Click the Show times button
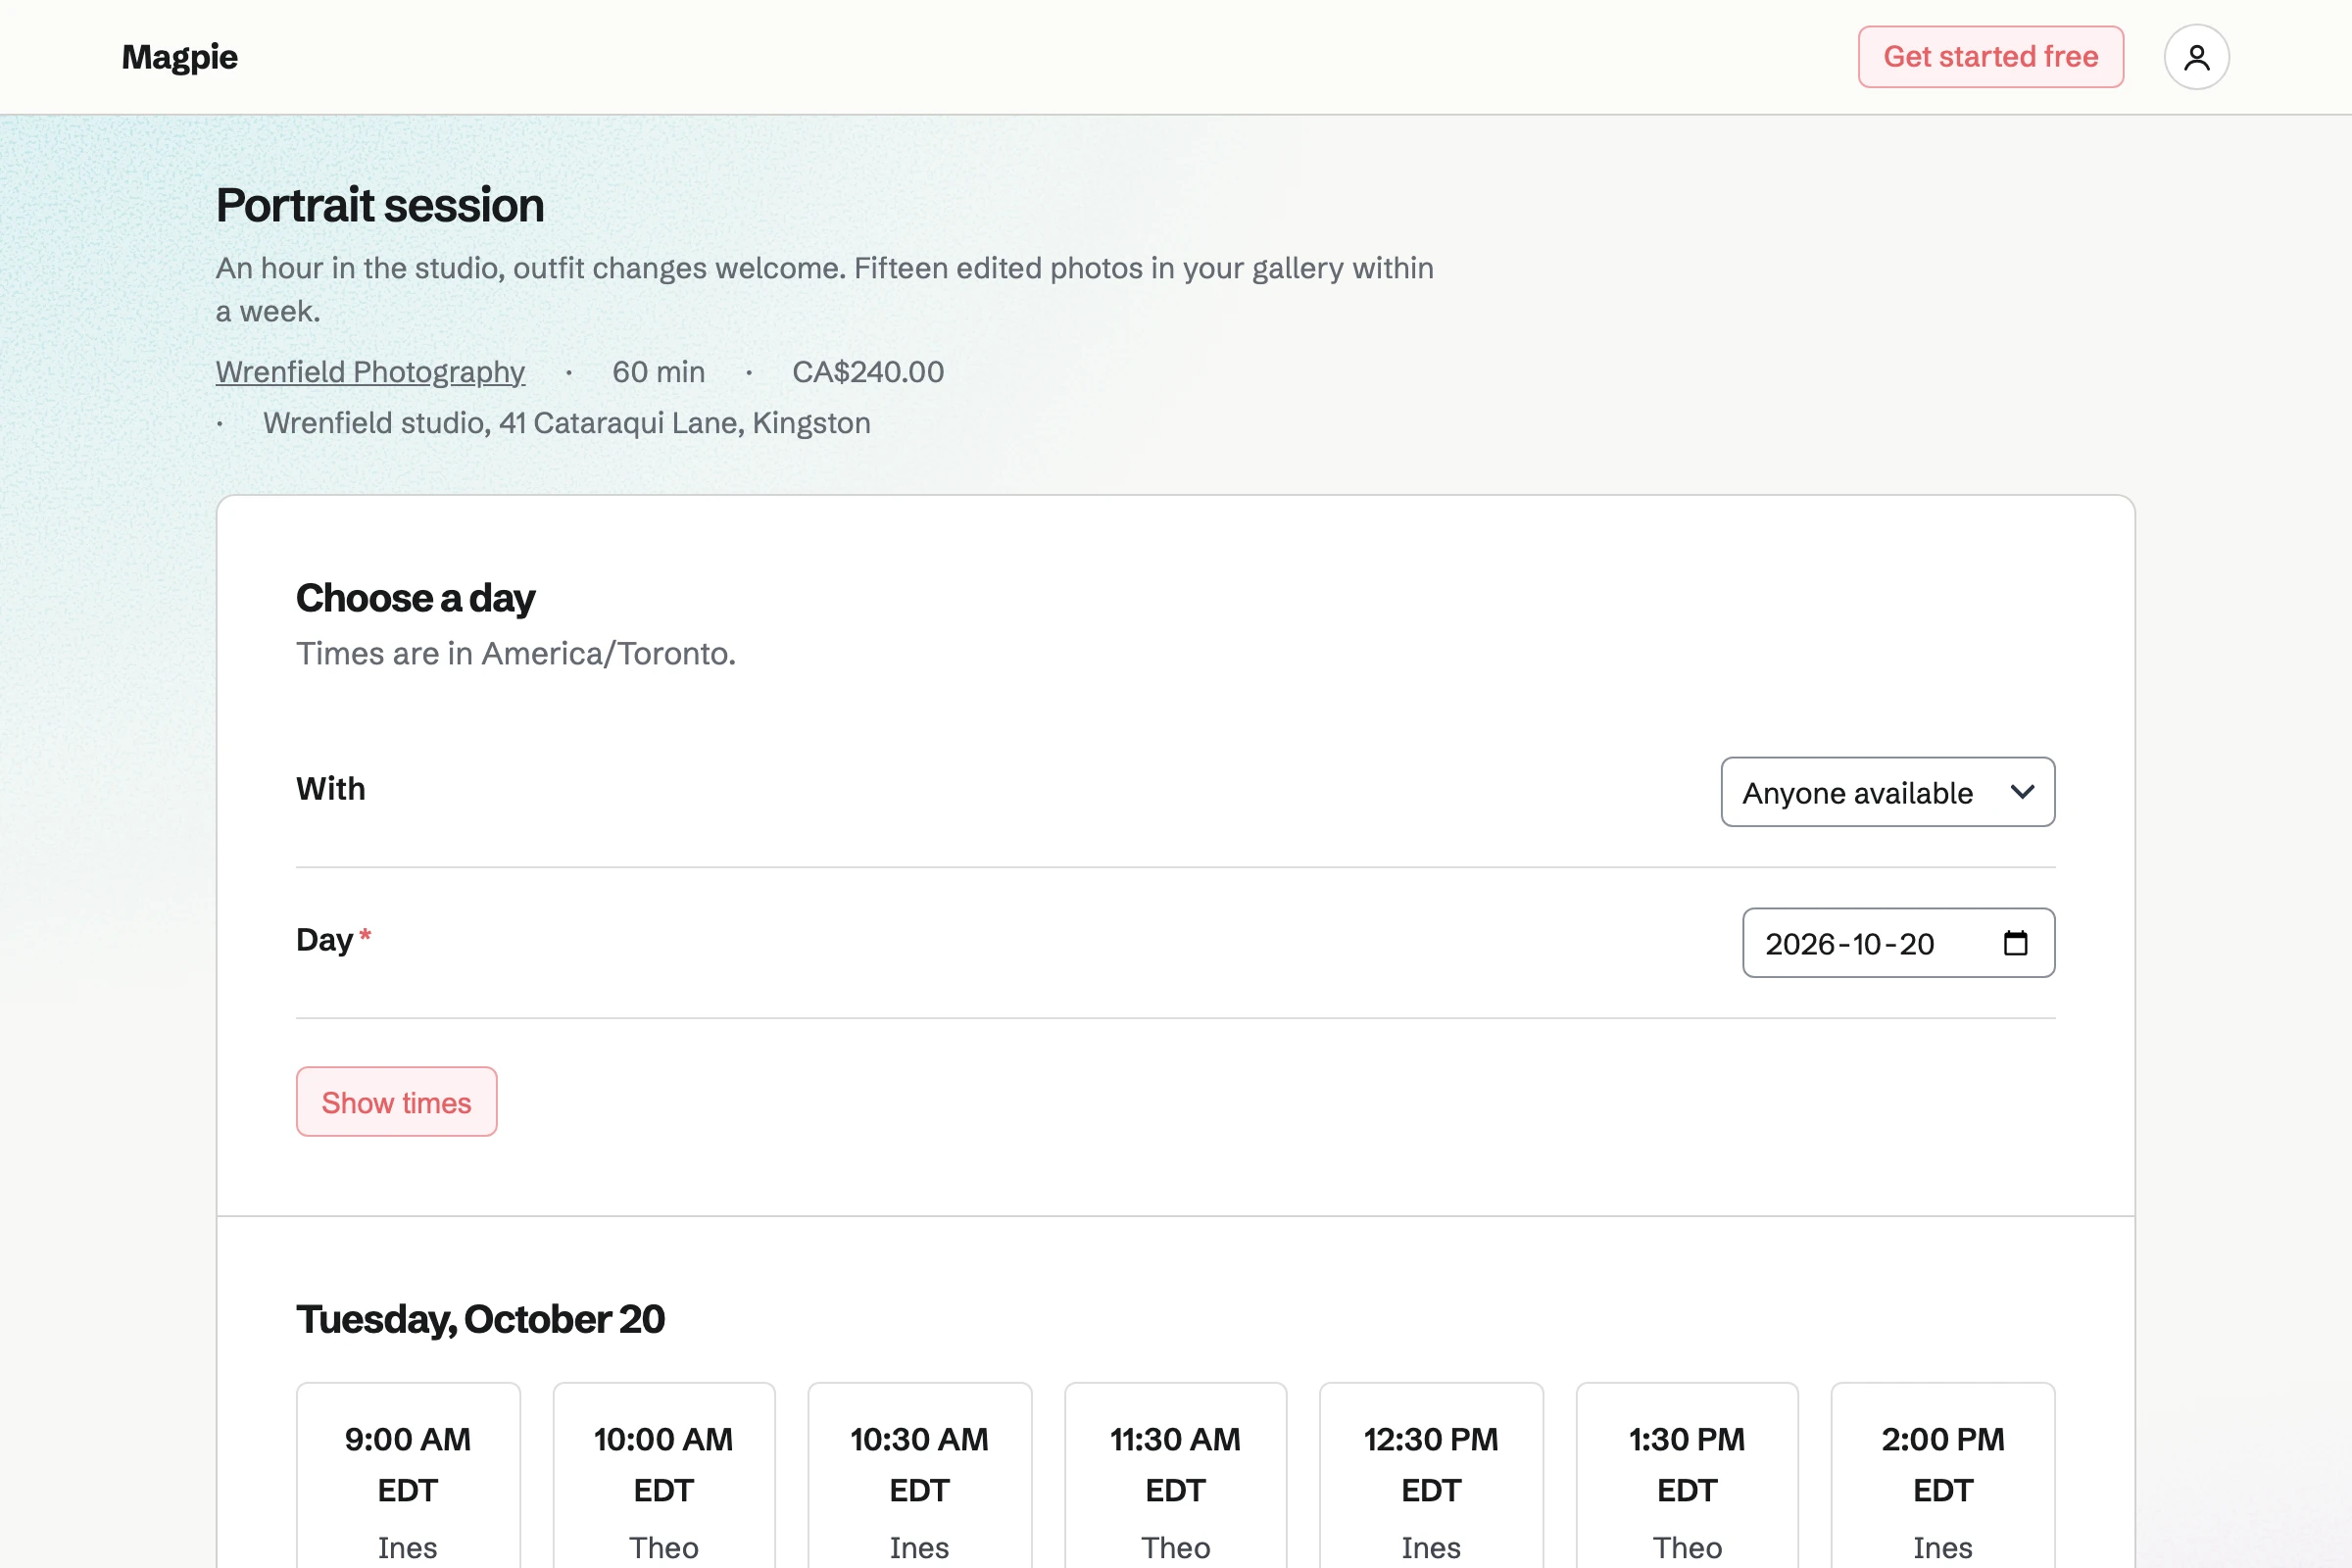Image resolution: width=2352 pixels, height=1568 pixels. pyautogui.click(x=396, y=1102)
